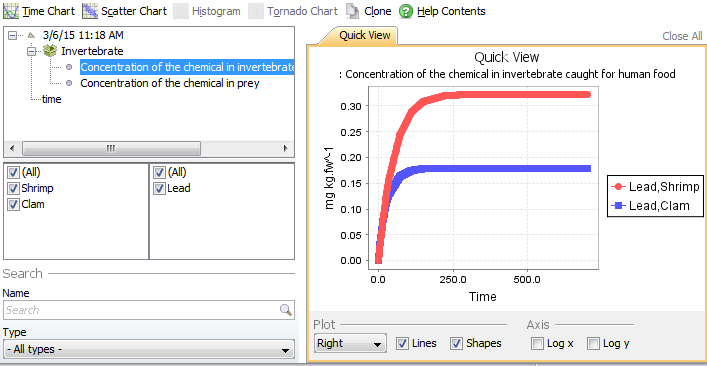Click the Close All link
The height and width of the screenshot is (366, 707).
click(682, 36)
